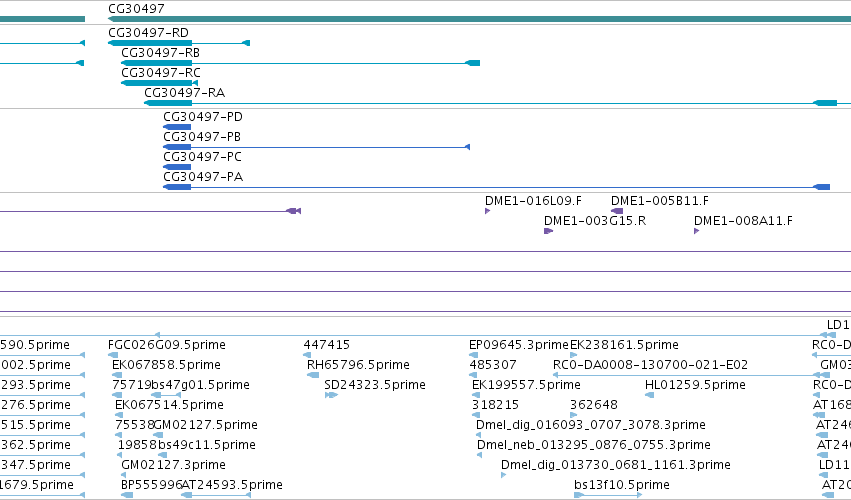Select Dmel_dig_013730_0681_1161.3prime label
This screenshot has height=500, width=851.
tap(615, 465)
